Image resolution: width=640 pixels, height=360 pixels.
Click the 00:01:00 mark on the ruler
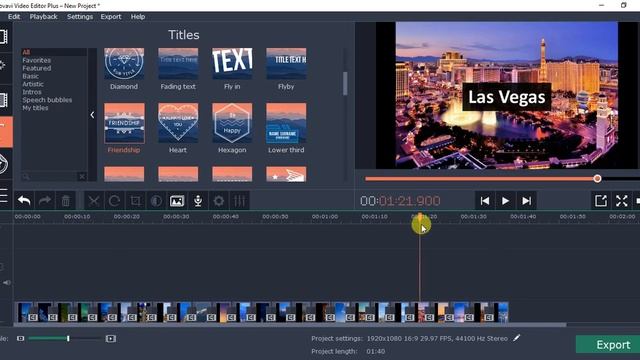[325, 217]
